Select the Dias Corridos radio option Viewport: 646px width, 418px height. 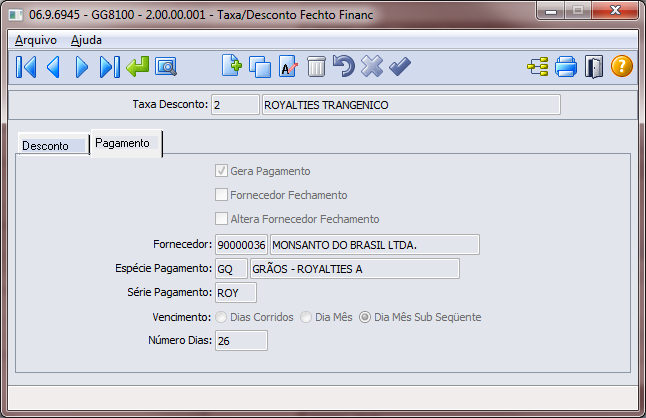[221, 317]
